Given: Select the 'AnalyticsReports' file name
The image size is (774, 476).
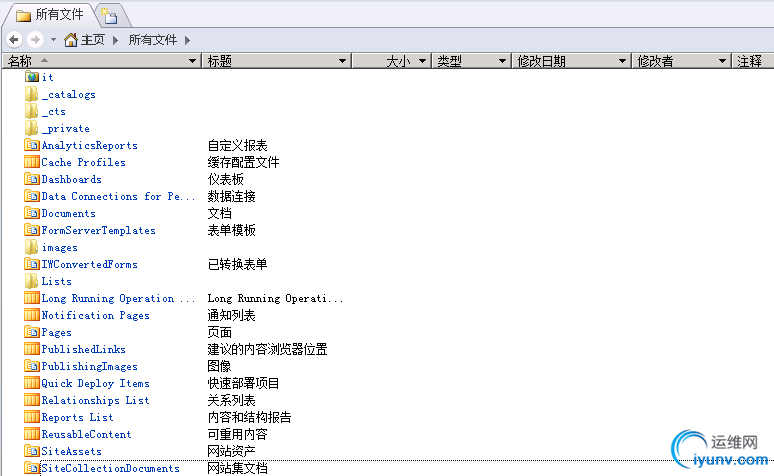Looking at the screenshot, I should pos(89,145).
